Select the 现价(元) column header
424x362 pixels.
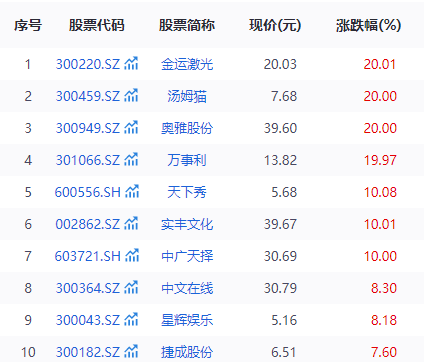click(275, 25)
